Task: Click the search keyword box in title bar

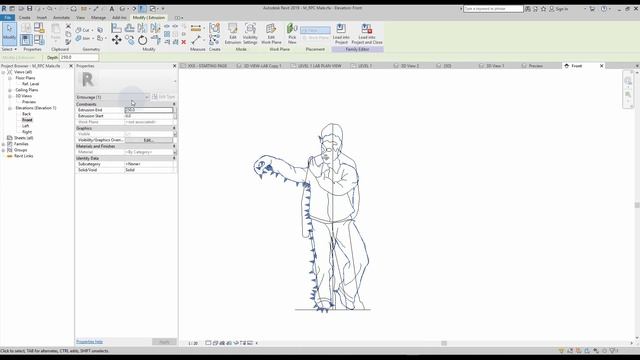Action: point(493,9)
